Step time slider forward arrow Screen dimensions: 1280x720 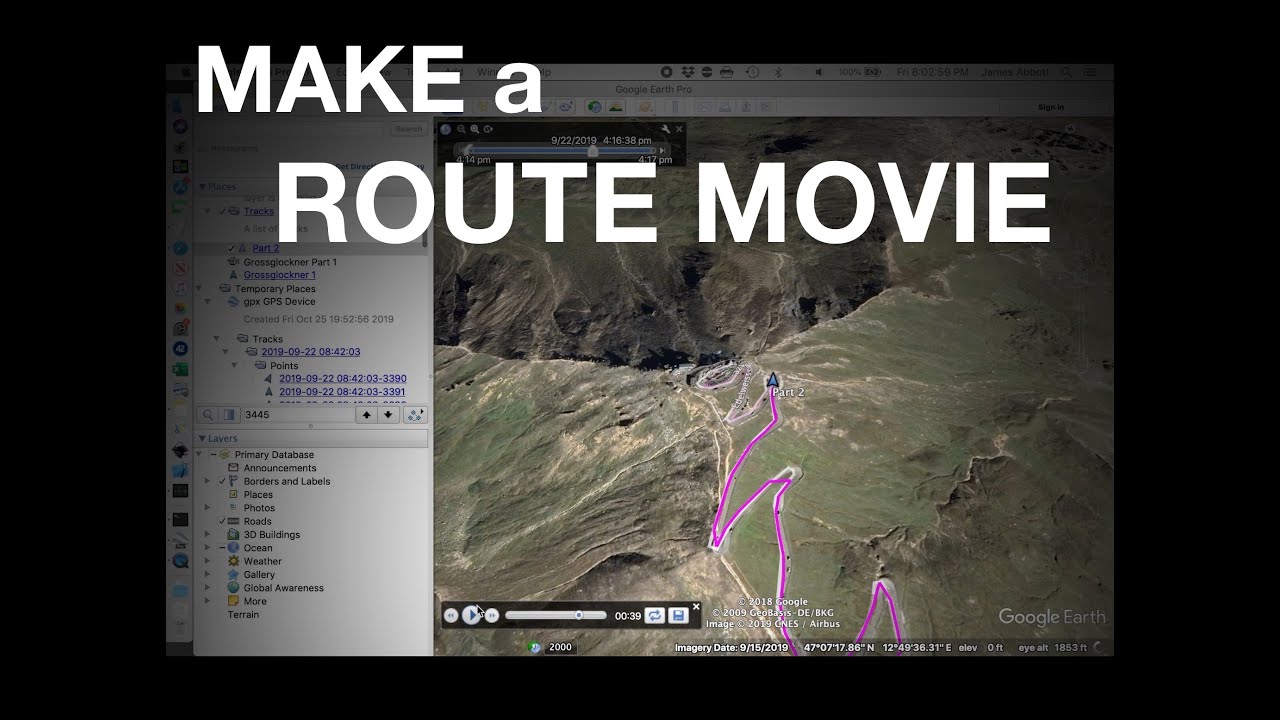661,151
